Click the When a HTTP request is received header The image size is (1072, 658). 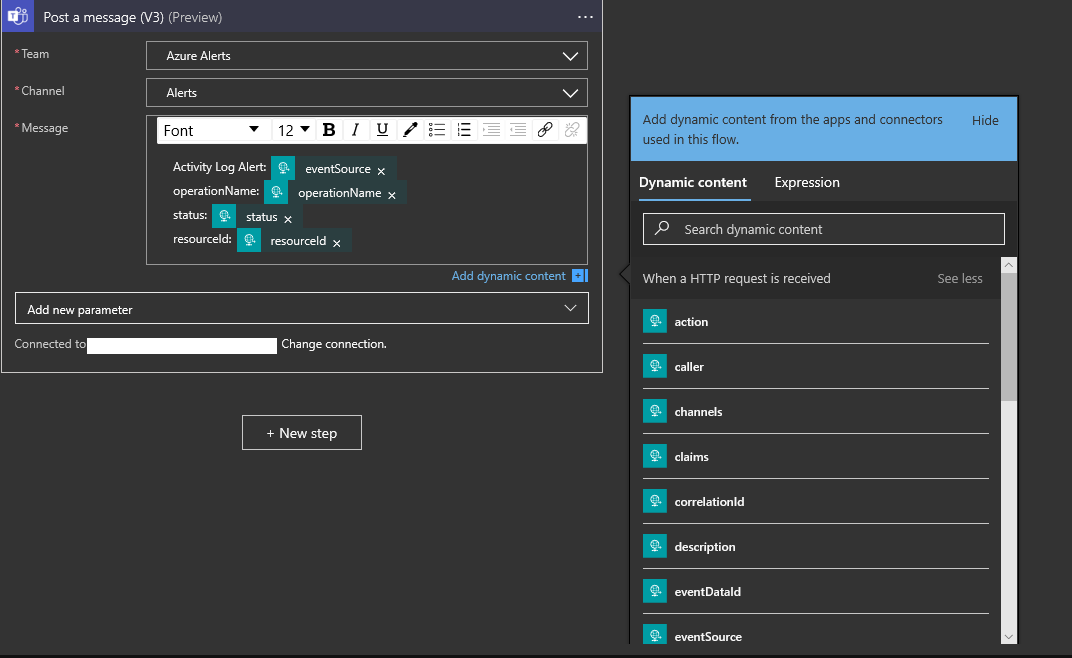point(736,278)
